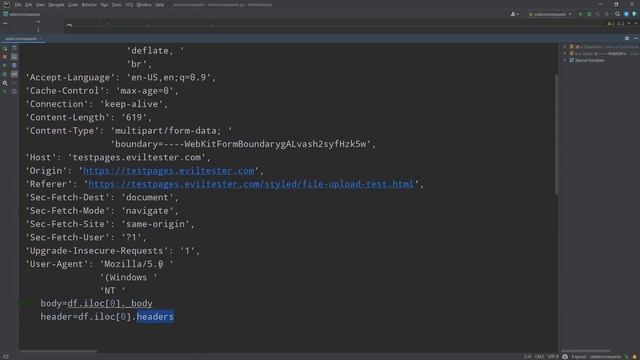This screenshot has height=360, width=640.
Task: Open Search Everywhere magnifier icon
Action: (617, 14)
